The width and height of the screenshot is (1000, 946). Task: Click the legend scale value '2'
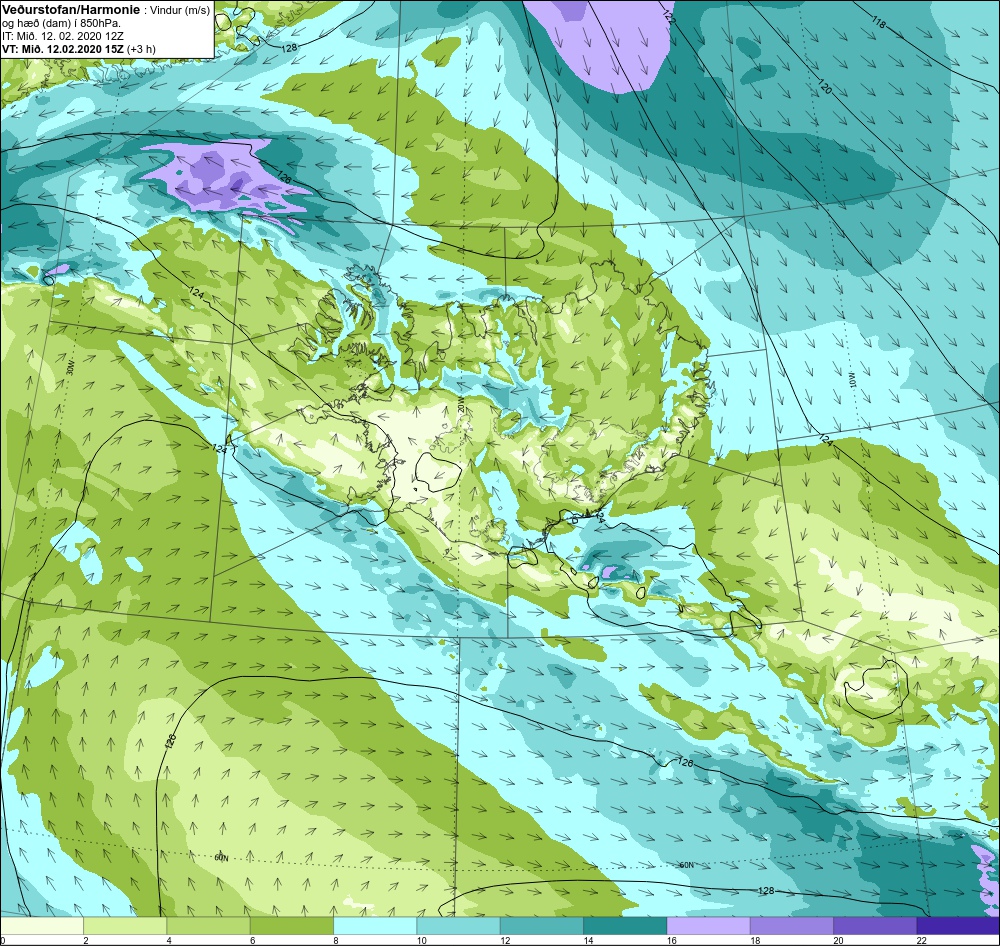[85, 940]
